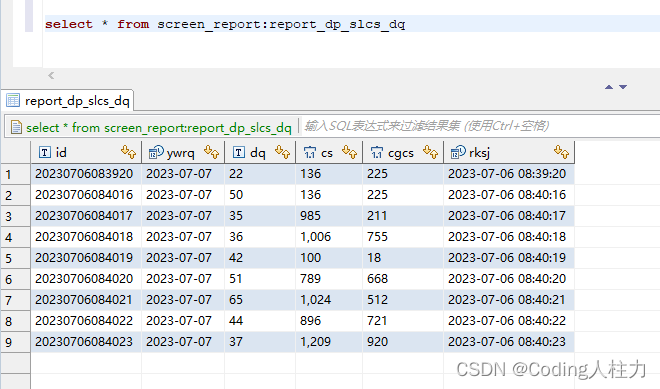Click id cell 20230706084023
The height and width of the screenshot is (389, 660).
(86, 342)
